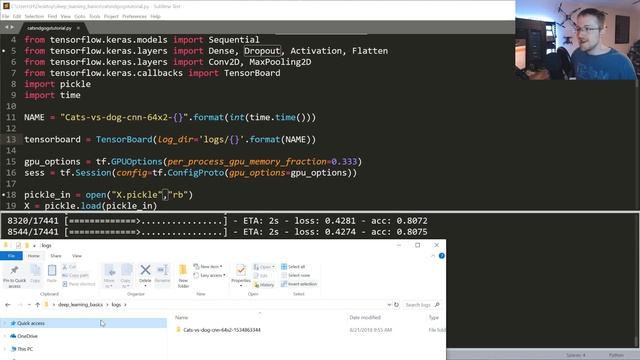The height and width of the screenshot is (360, 640).
Task: Click the Delete icon in Organize group
Action: click(145, 270)
